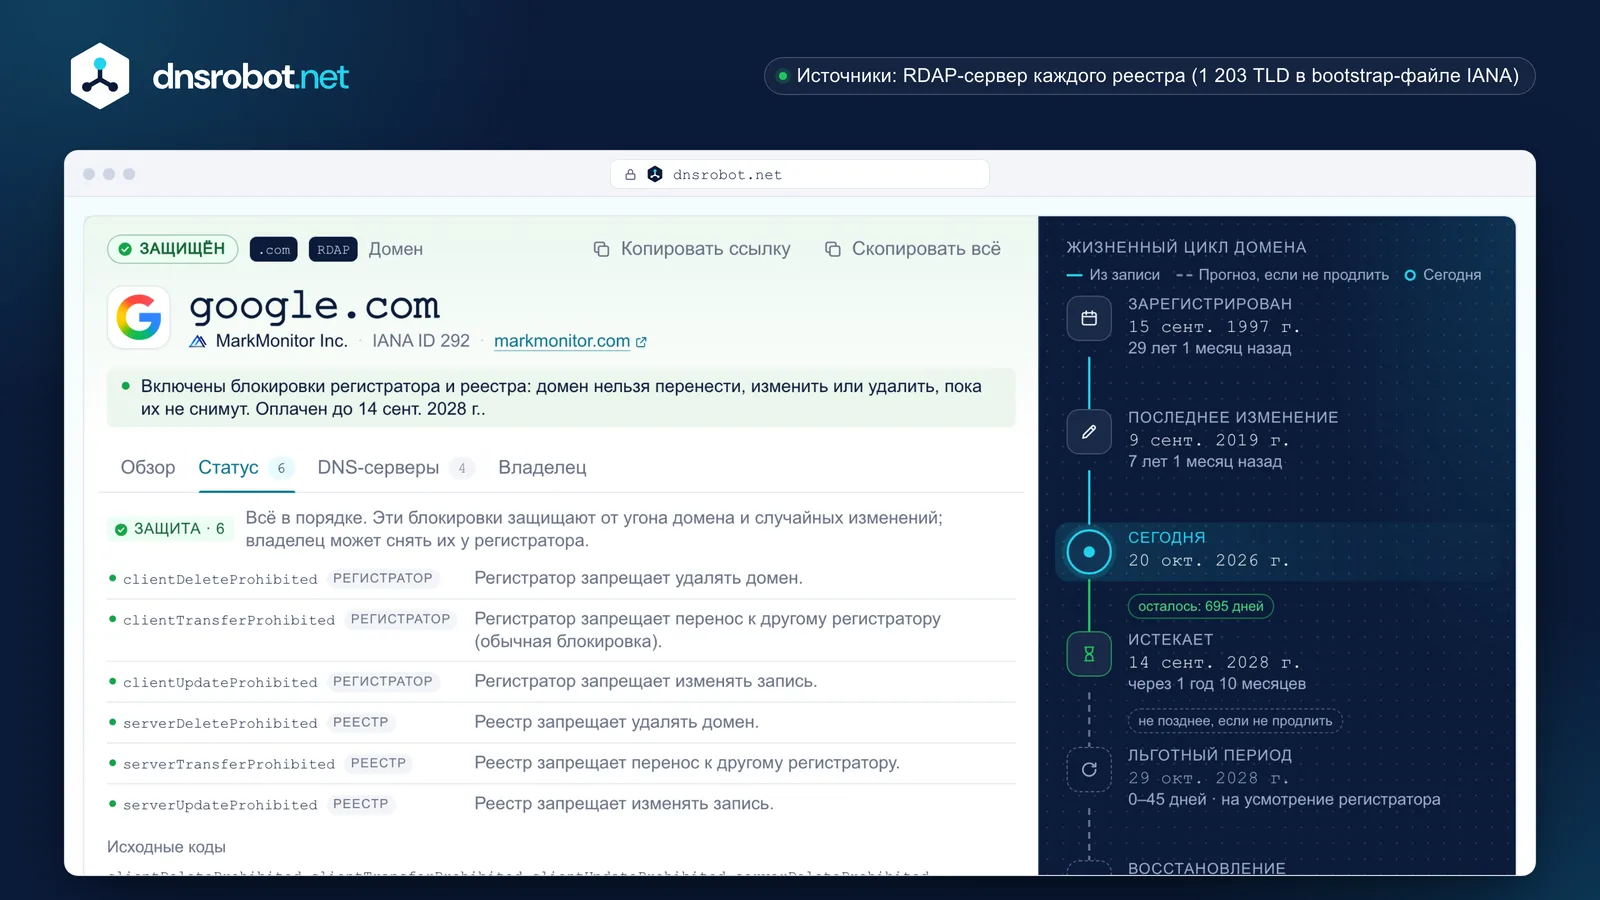Click the осталось: 695 дней pill
This screenshot has height=900, width=1600.
pos(1201,606)
